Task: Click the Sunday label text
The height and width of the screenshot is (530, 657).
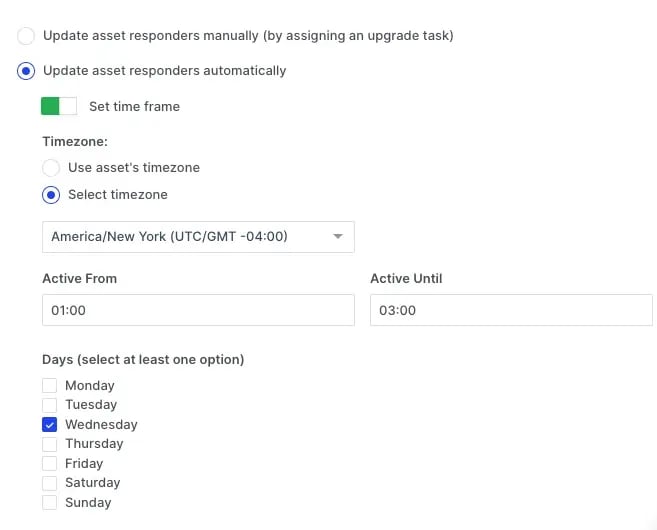Action: [x=88, y=502]
